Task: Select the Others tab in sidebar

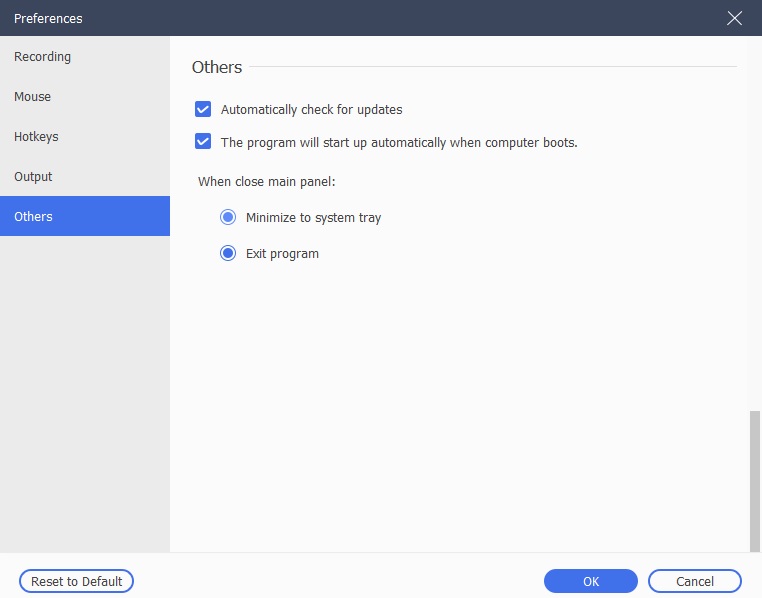Action: 85,216
